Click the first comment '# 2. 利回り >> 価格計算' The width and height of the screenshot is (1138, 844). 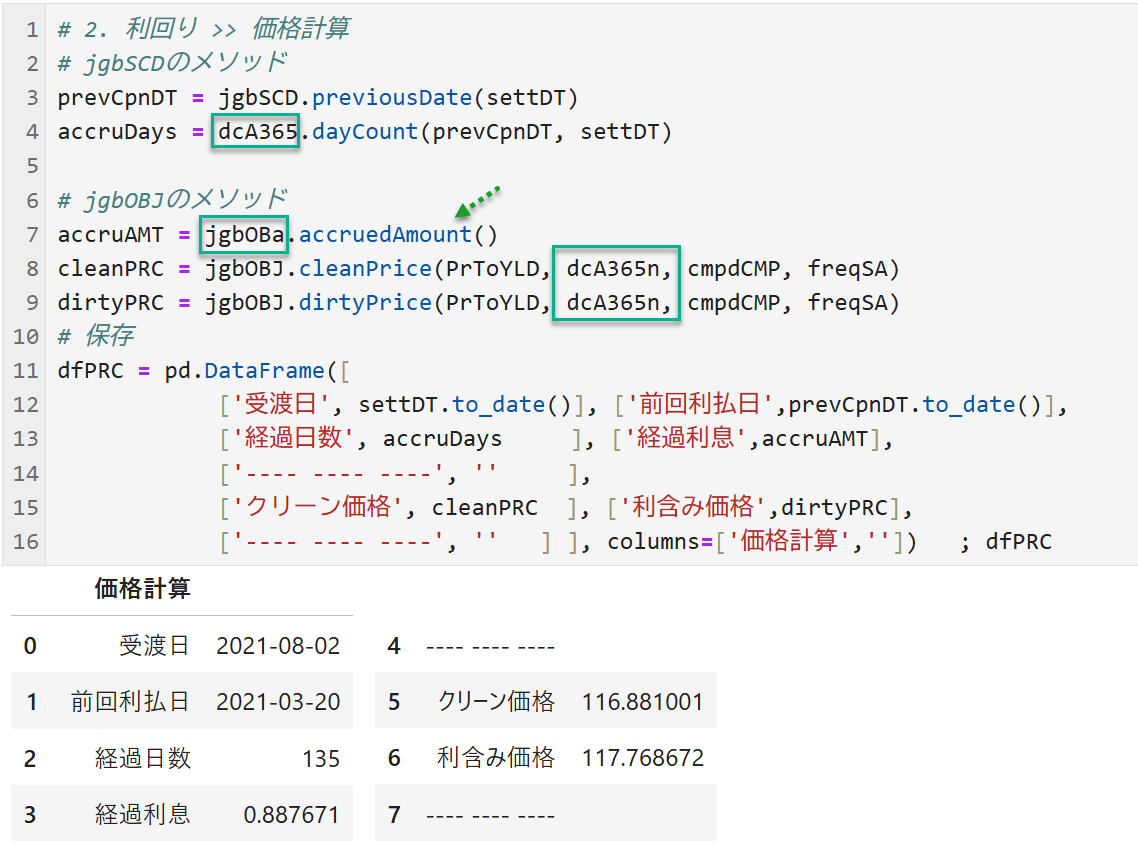tap(204, 29)
